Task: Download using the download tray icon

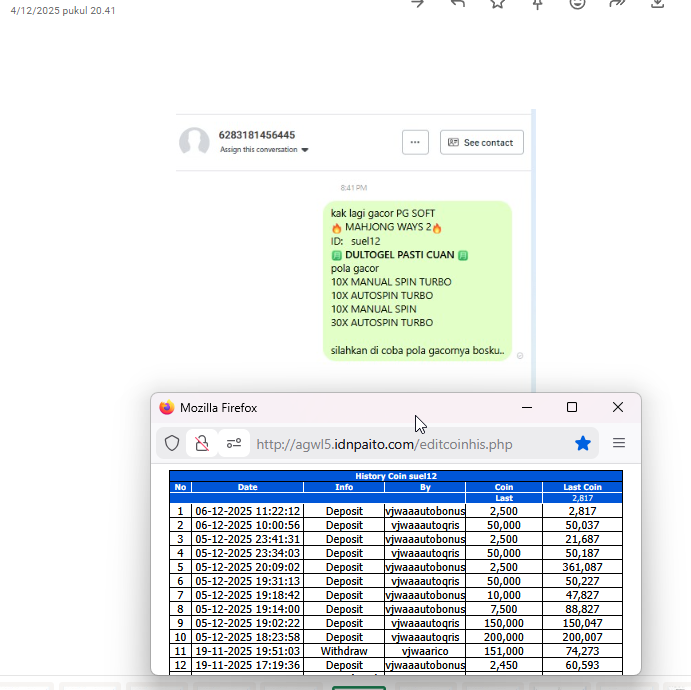Action: pyautogui.click(x=658, y=4)
